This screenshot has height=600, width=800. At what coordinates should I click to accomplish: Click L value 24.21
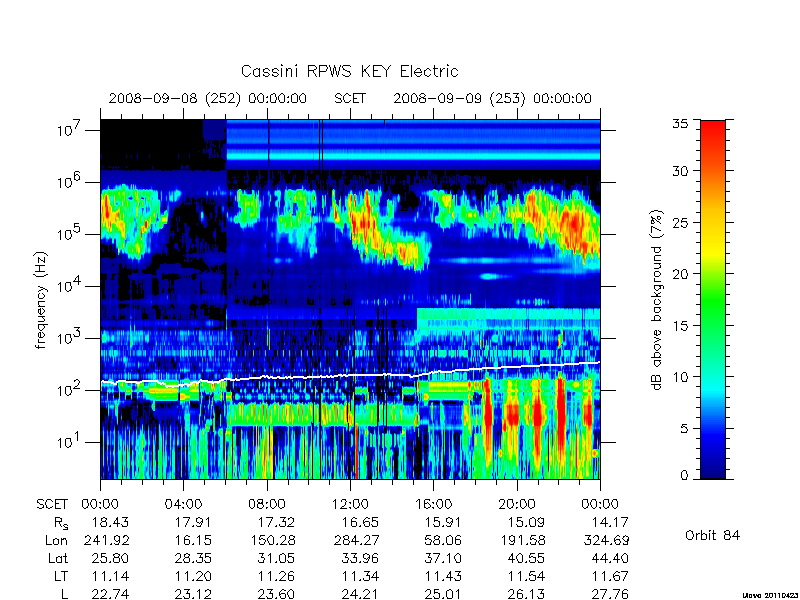(360, 594)
